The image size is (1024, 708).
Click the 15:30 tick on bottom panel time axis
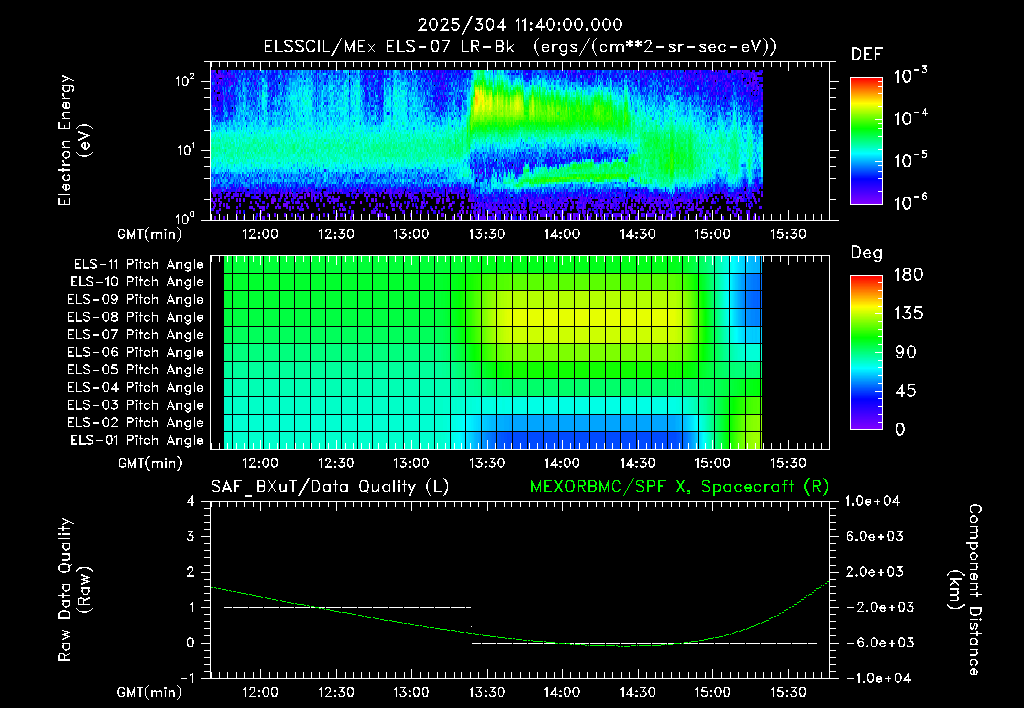[x=788, y=692]
